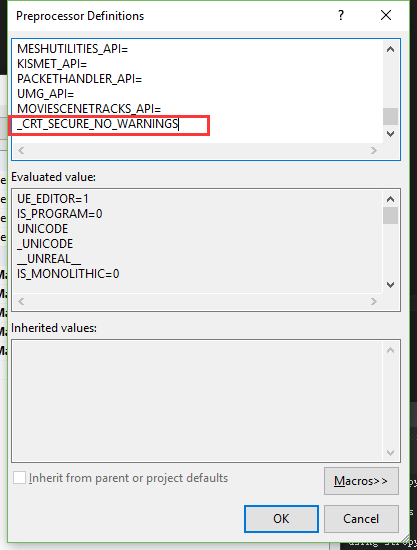Click the Preprocessor Definitions title bar text
This screenshot has width=417, height=550.
click(x=80, y=16)
